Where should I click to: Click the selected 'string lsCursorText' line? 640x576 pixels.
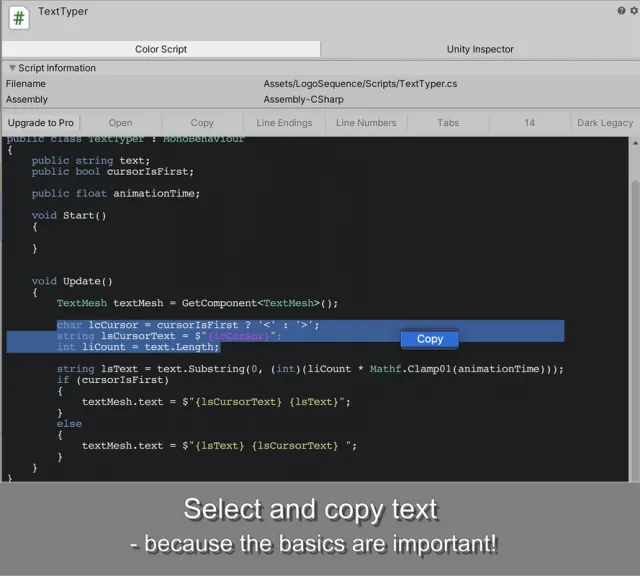(169, 336)
